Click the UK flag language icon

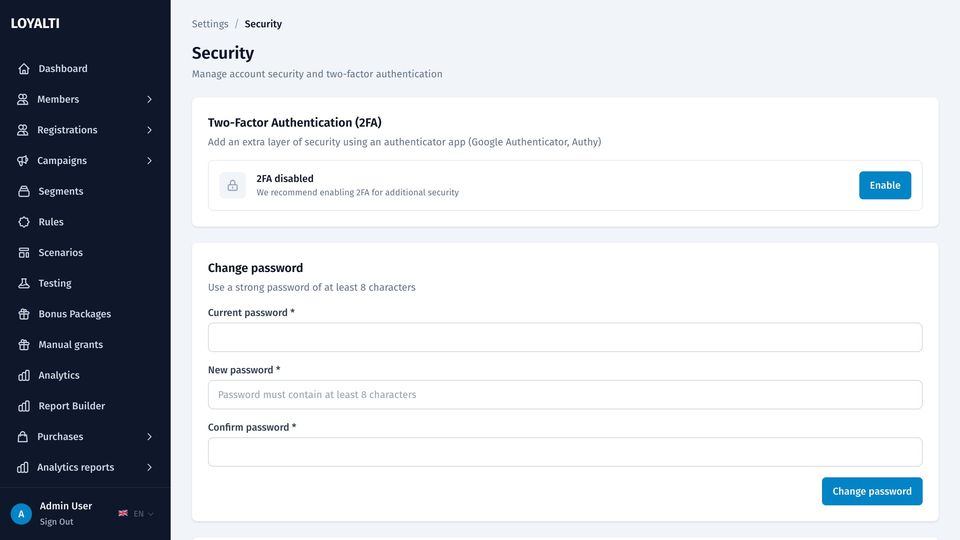(123, 513)
